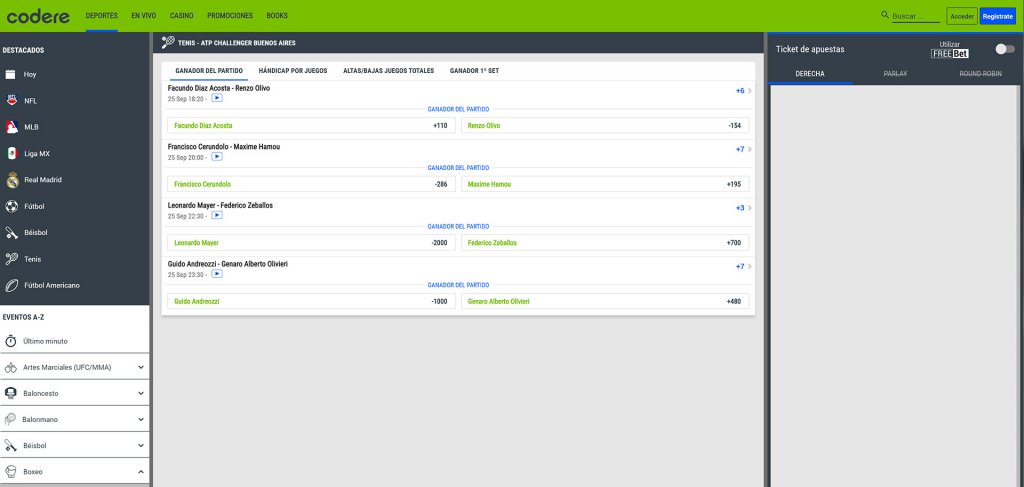The width and height of the screenshot is (1024, 487).
Task: Open Francisco Cerundolo - Maxime Hamou match title
Action: [x=224, y=147]
